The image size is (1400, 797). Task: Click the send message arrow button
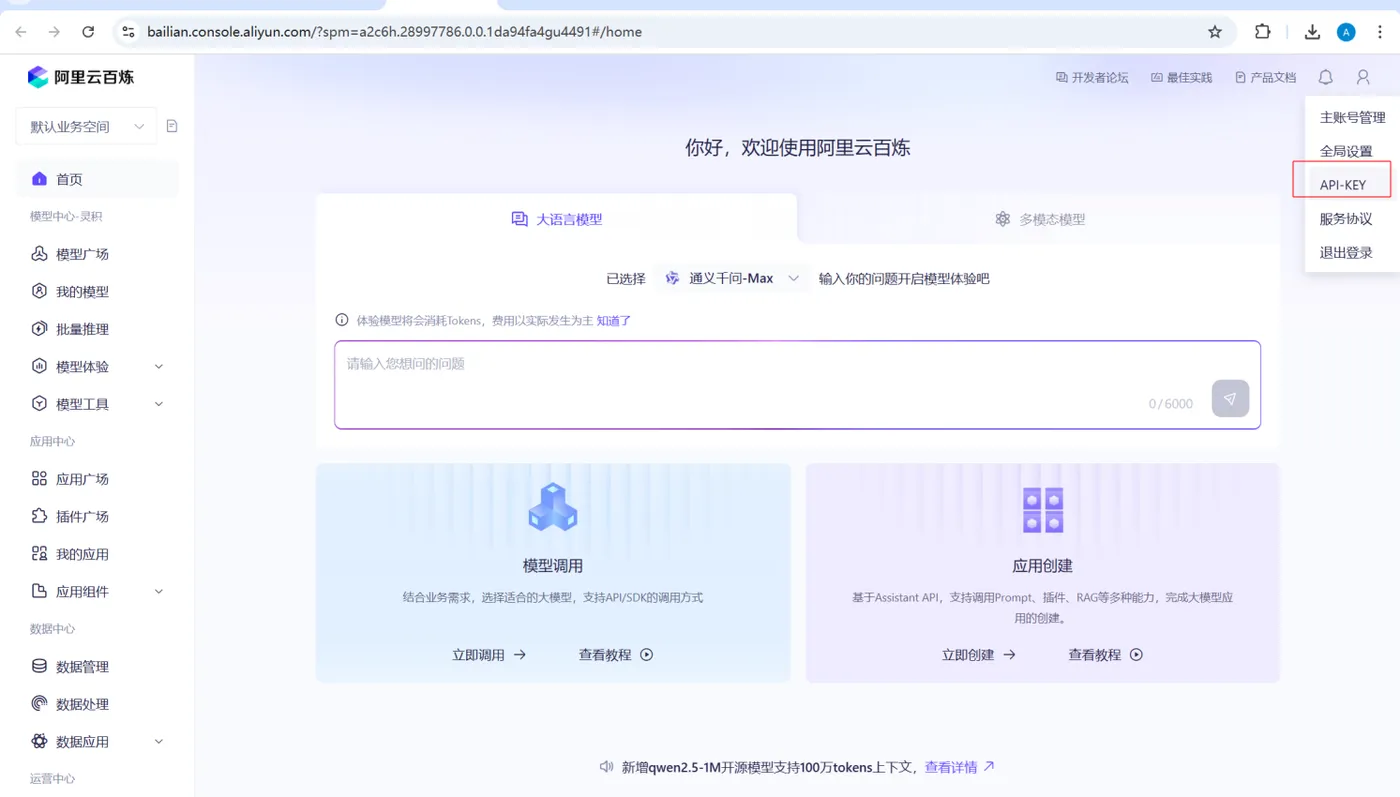(1230, 398)
